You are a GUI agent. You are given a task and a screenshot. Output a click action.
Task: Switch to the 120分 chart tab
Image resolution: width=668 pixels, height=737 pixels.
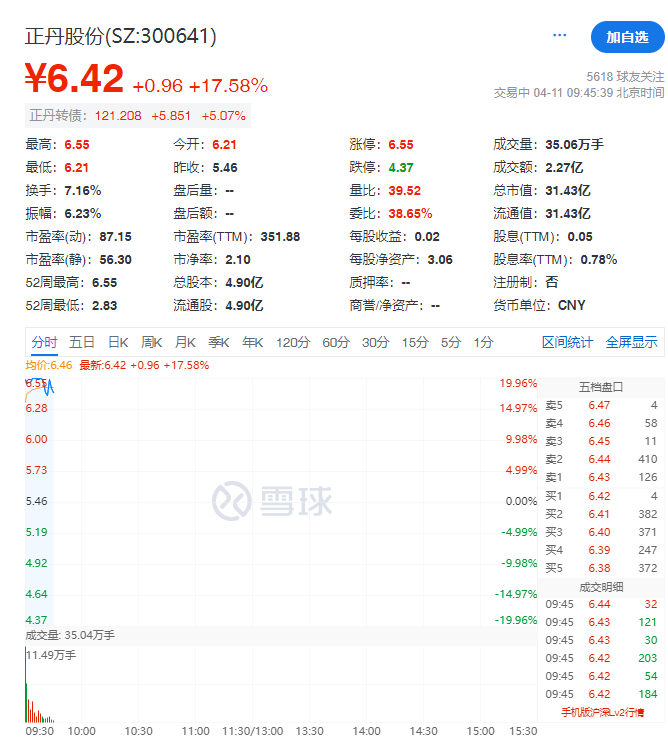coord(293,342)
